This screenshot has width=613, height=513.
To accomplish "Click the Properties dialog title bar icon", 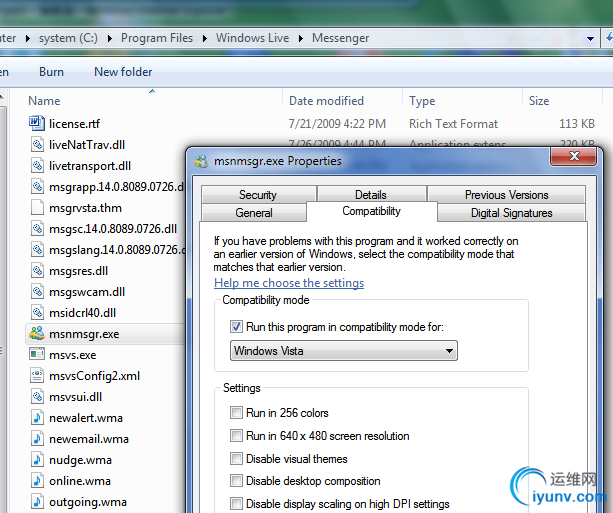I will click(201, 161).
